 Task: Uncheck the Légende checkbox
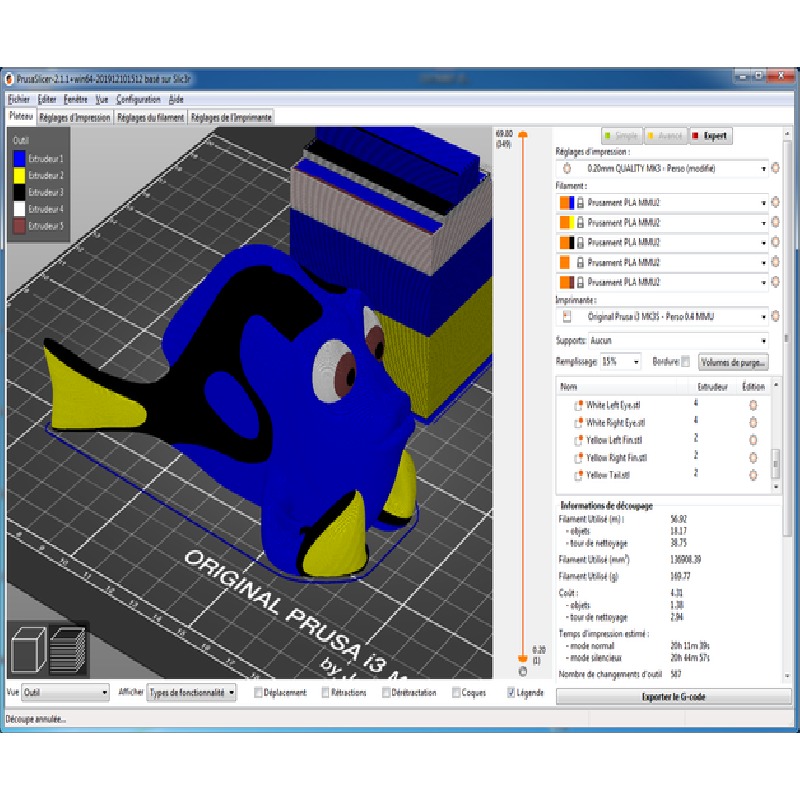(512, 692)
